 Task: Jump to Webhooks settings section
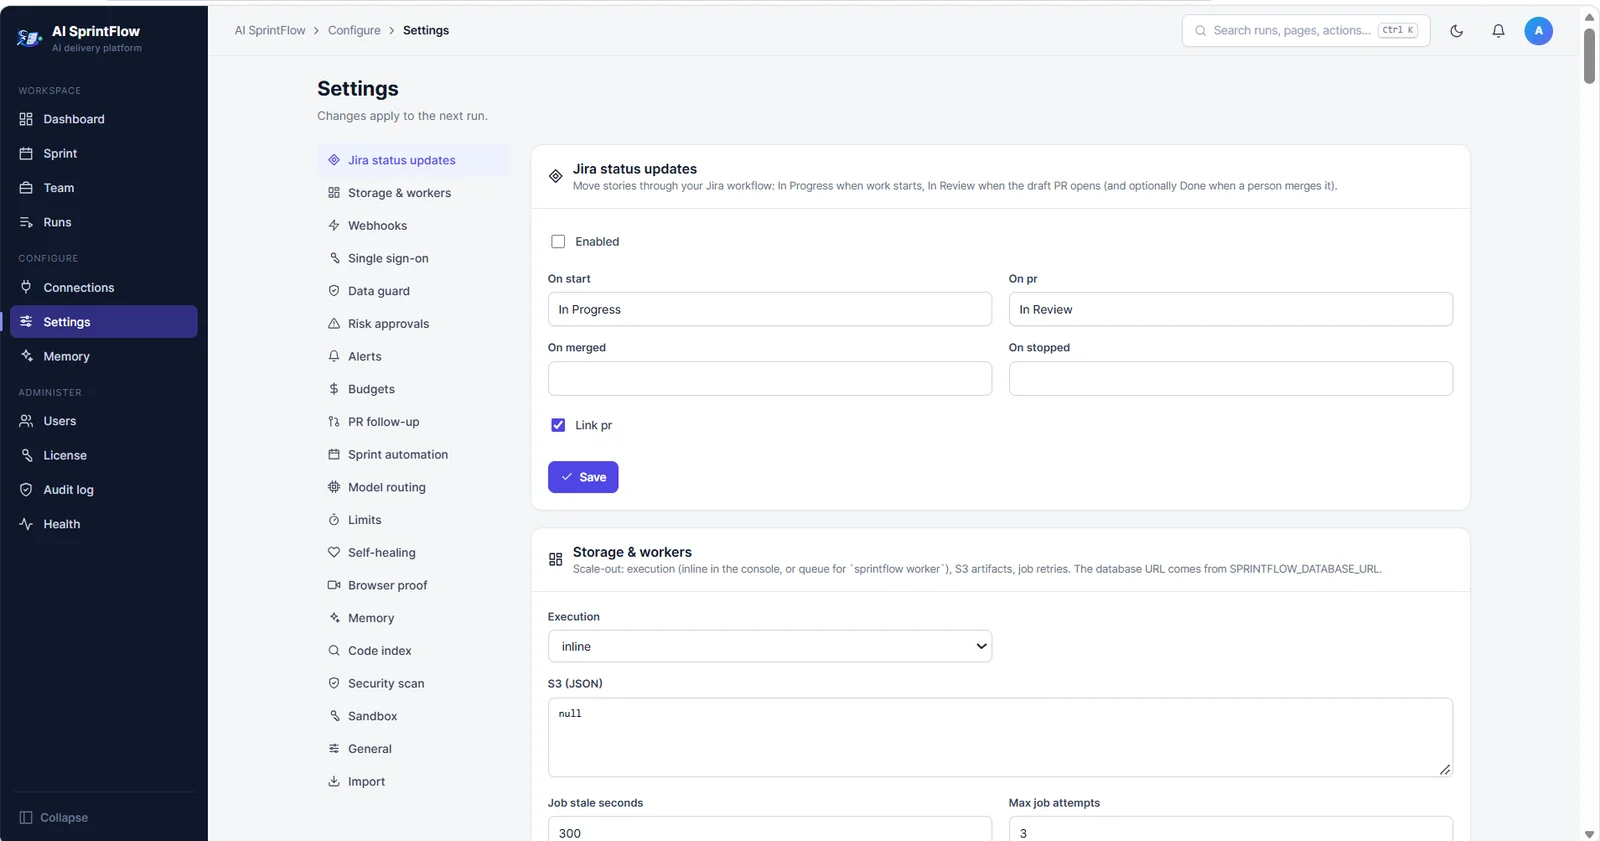point(414,226)
